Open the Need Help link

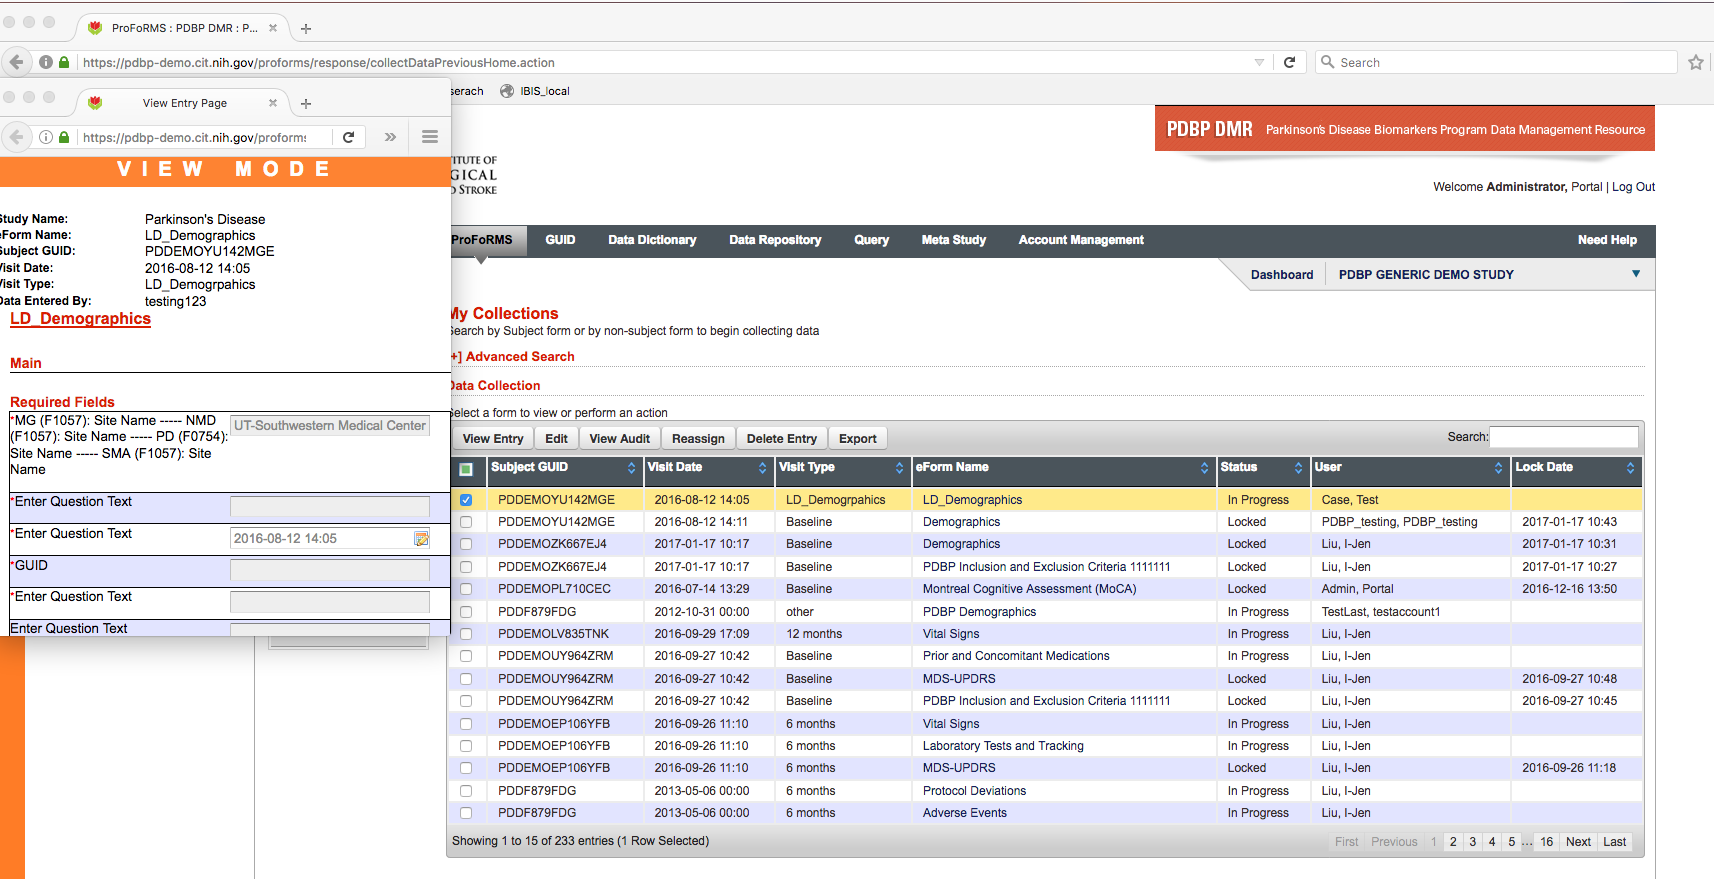point(1607,240)
